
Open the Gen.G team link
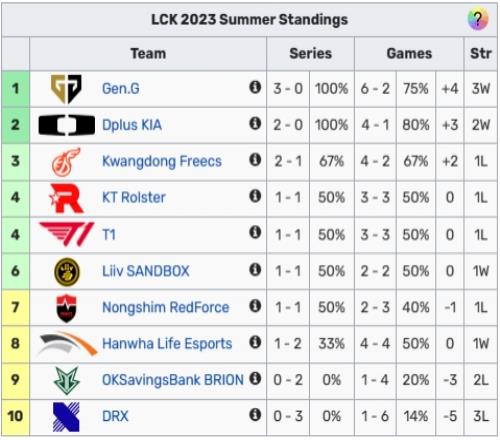click(x=121, y=89)
